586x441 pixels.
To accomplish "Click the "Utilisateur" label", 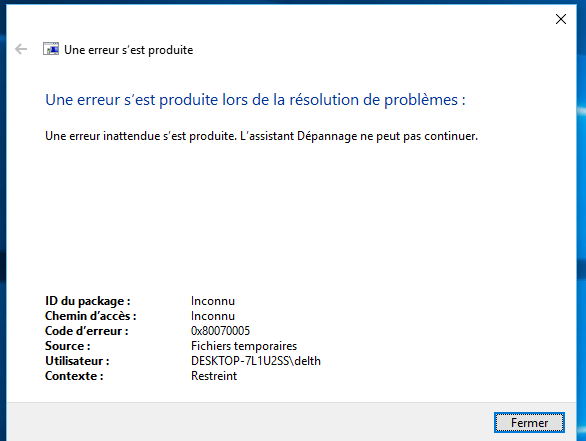I will coord(77,361).
